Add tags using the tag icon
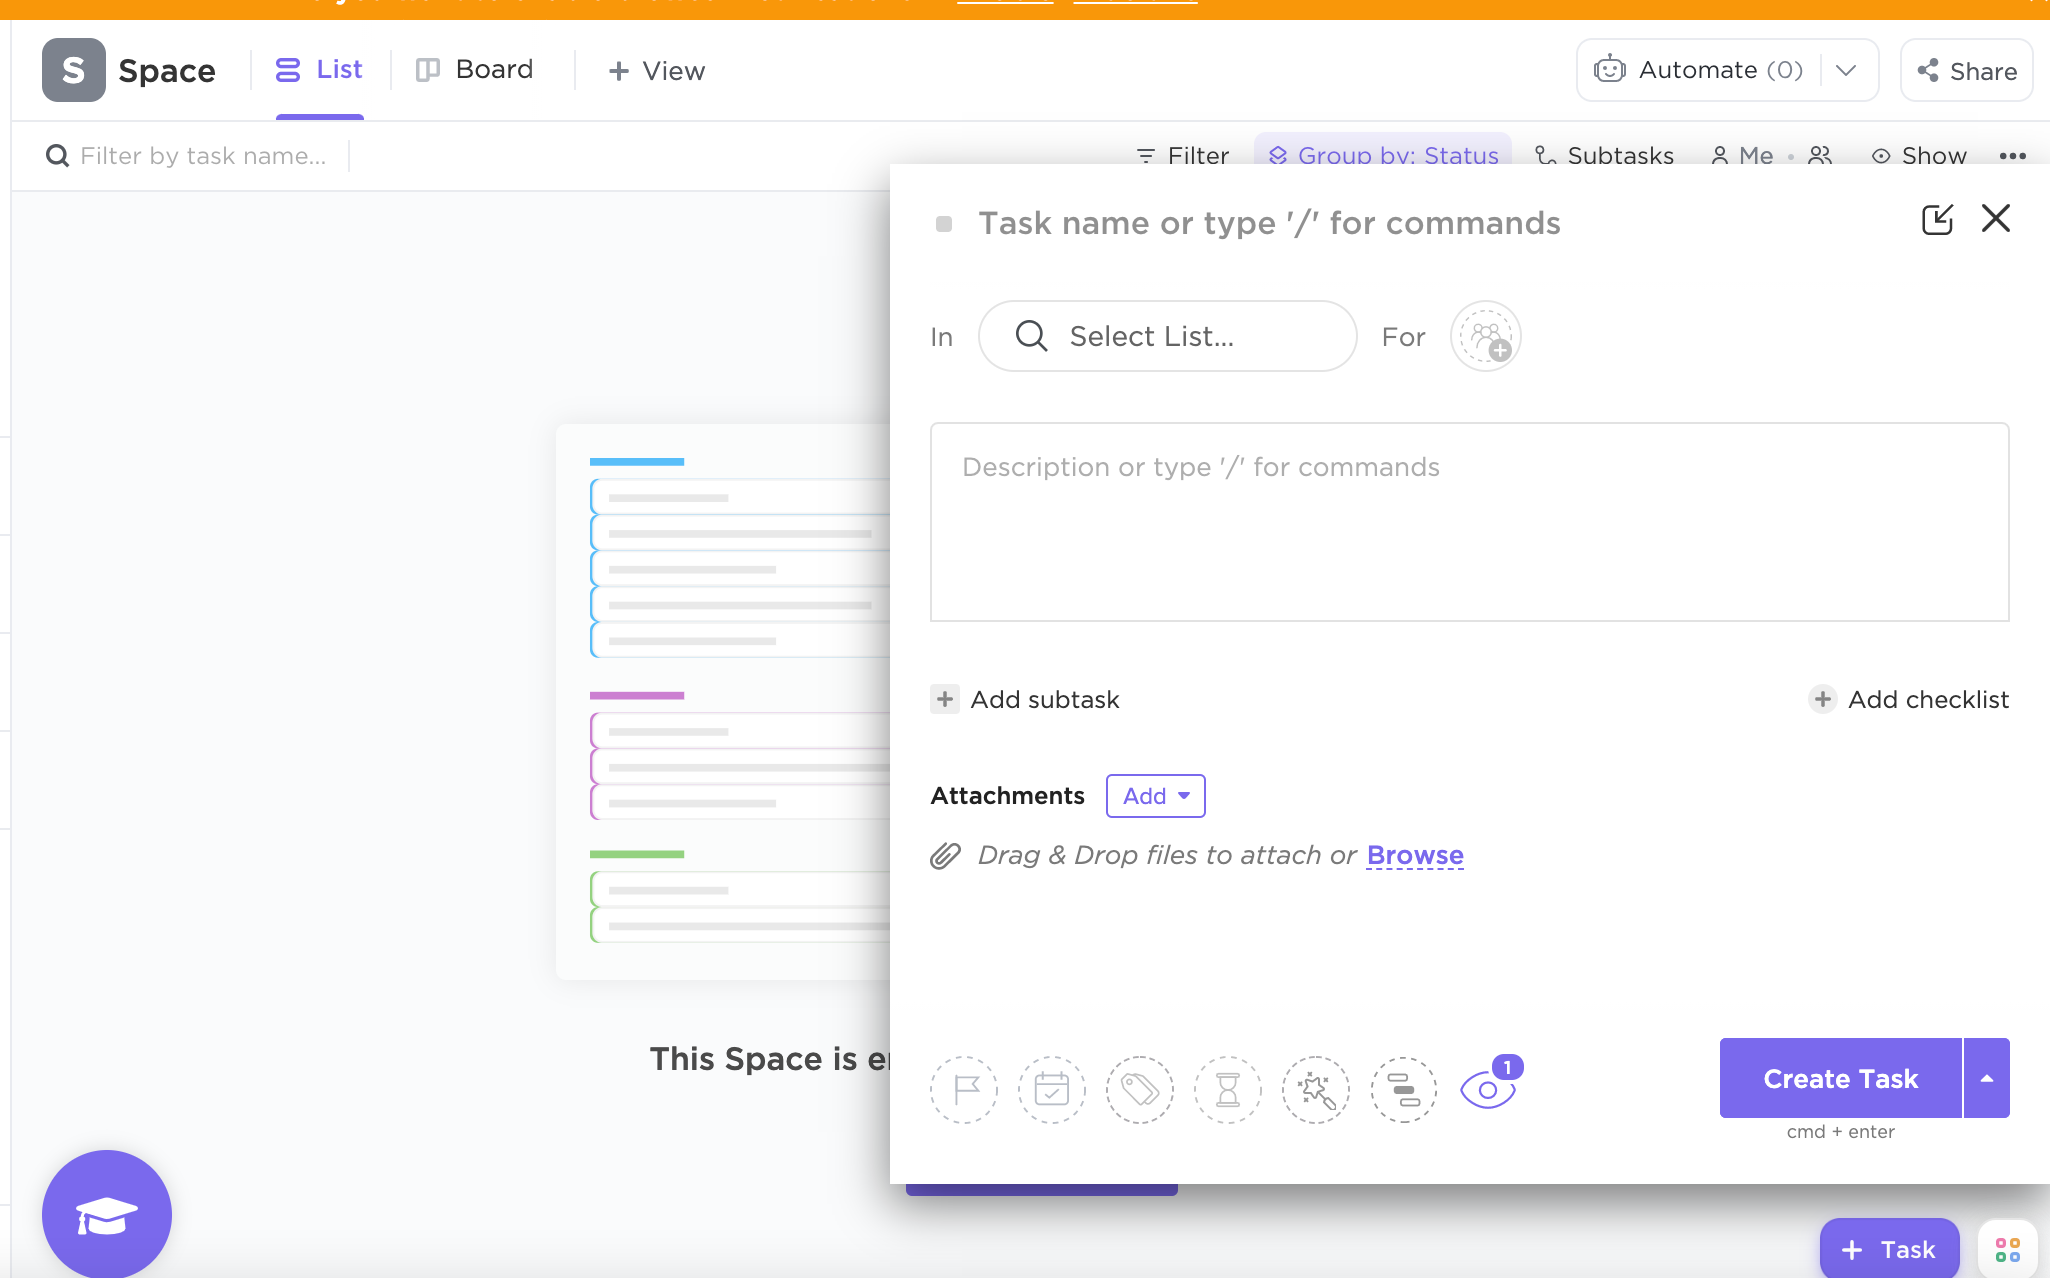This screenshot has height=1278, width=2050. pos(1140,1090)
